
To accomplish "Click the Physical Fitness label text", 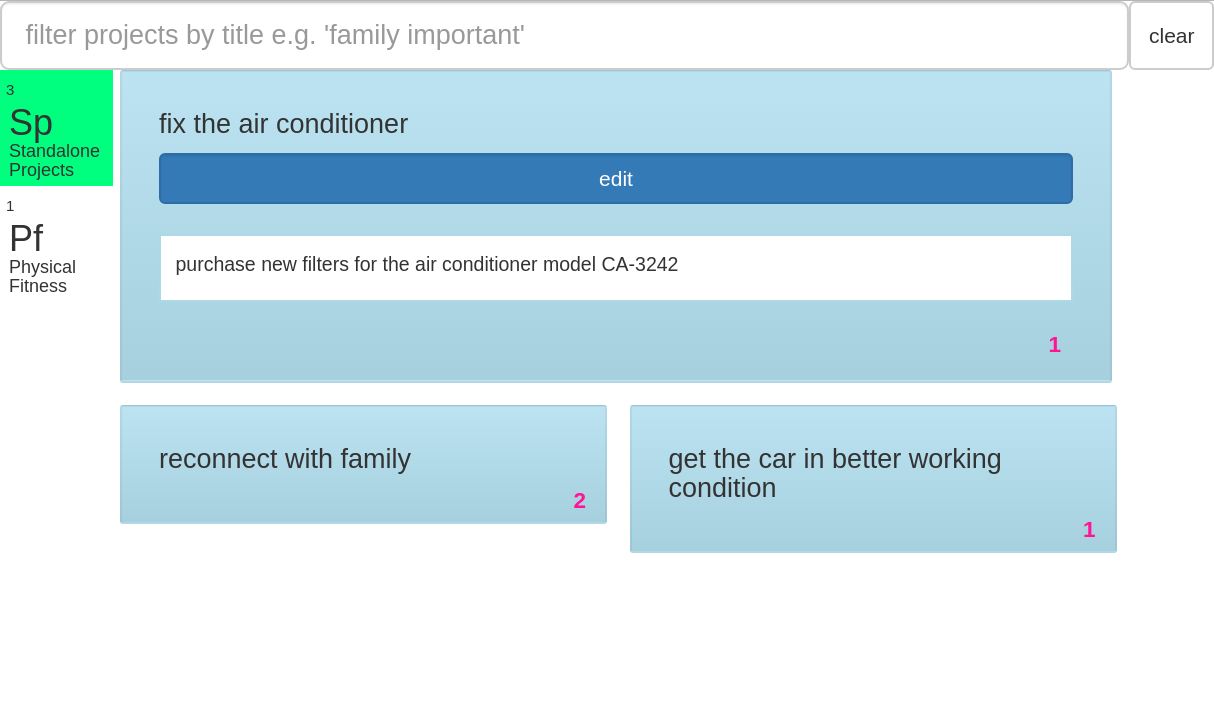I will 43,277.
